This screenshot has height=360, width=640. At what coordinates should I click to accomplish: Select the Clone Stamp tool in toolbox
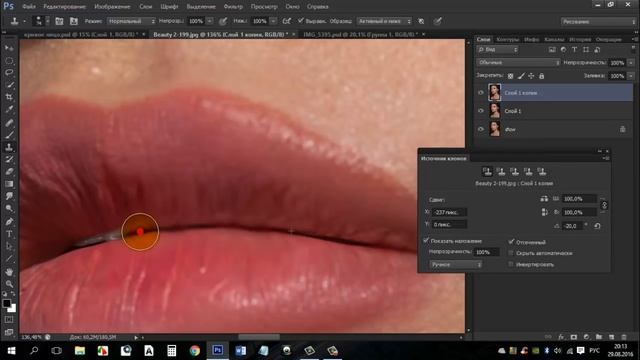[x=9, y=147]
